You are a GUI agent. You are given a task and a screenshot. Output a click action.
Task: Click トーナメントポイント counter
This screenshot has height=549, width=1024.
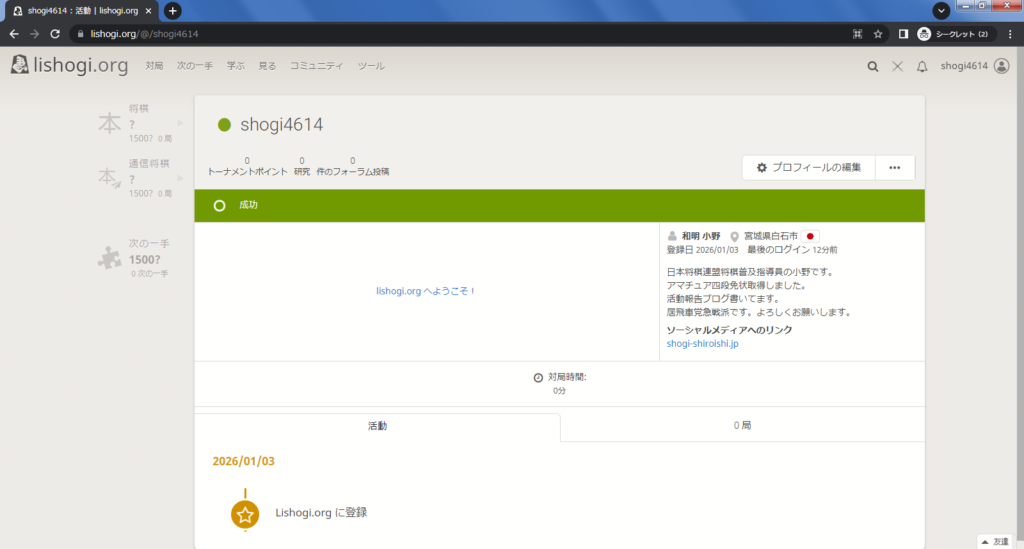247,166
